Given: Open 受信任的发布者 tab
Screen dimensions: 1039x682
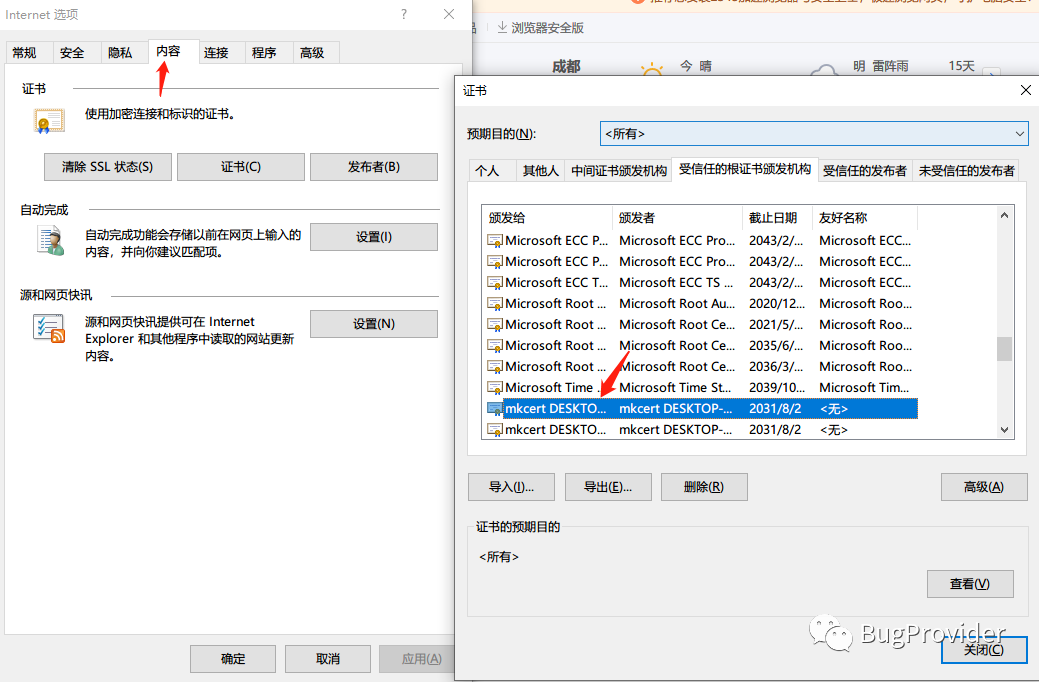Looking at the screenshot, I should pyautogui.click(x=865, y=171).
